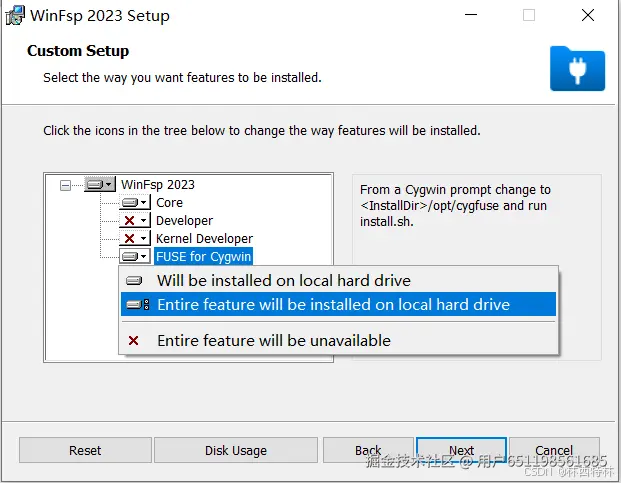Collapse the WinFsp 2023 tree node
The image size is (621, 483).
(65, 185)
